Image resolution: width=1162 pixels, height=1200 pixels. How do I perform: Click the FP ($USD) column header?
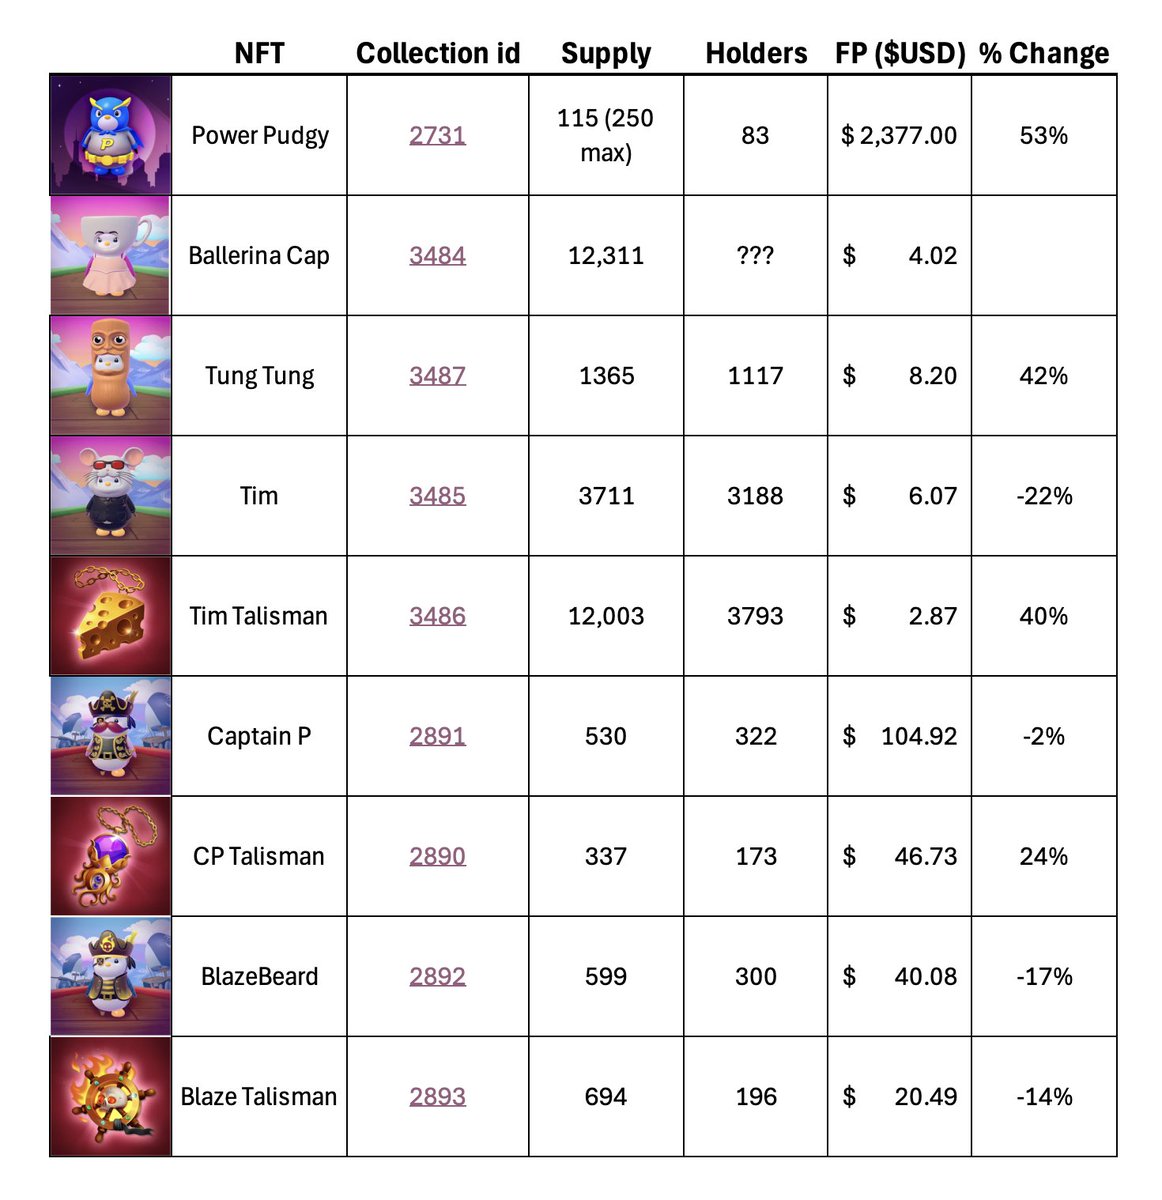tap(900, 53)
